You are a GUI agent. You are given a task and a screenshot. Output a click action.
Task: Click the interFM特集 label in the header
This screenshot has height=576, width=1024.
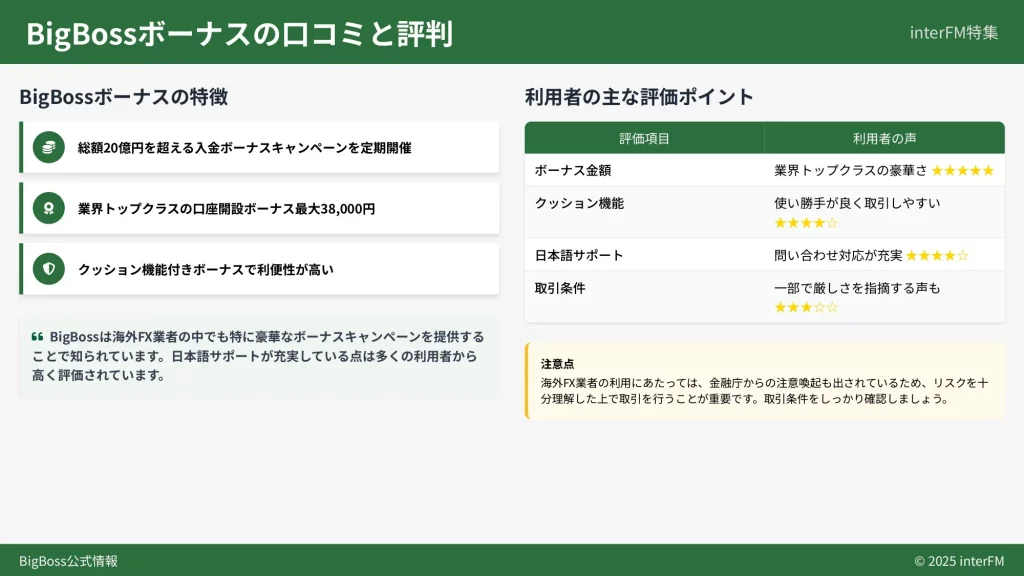click(953, 32)
